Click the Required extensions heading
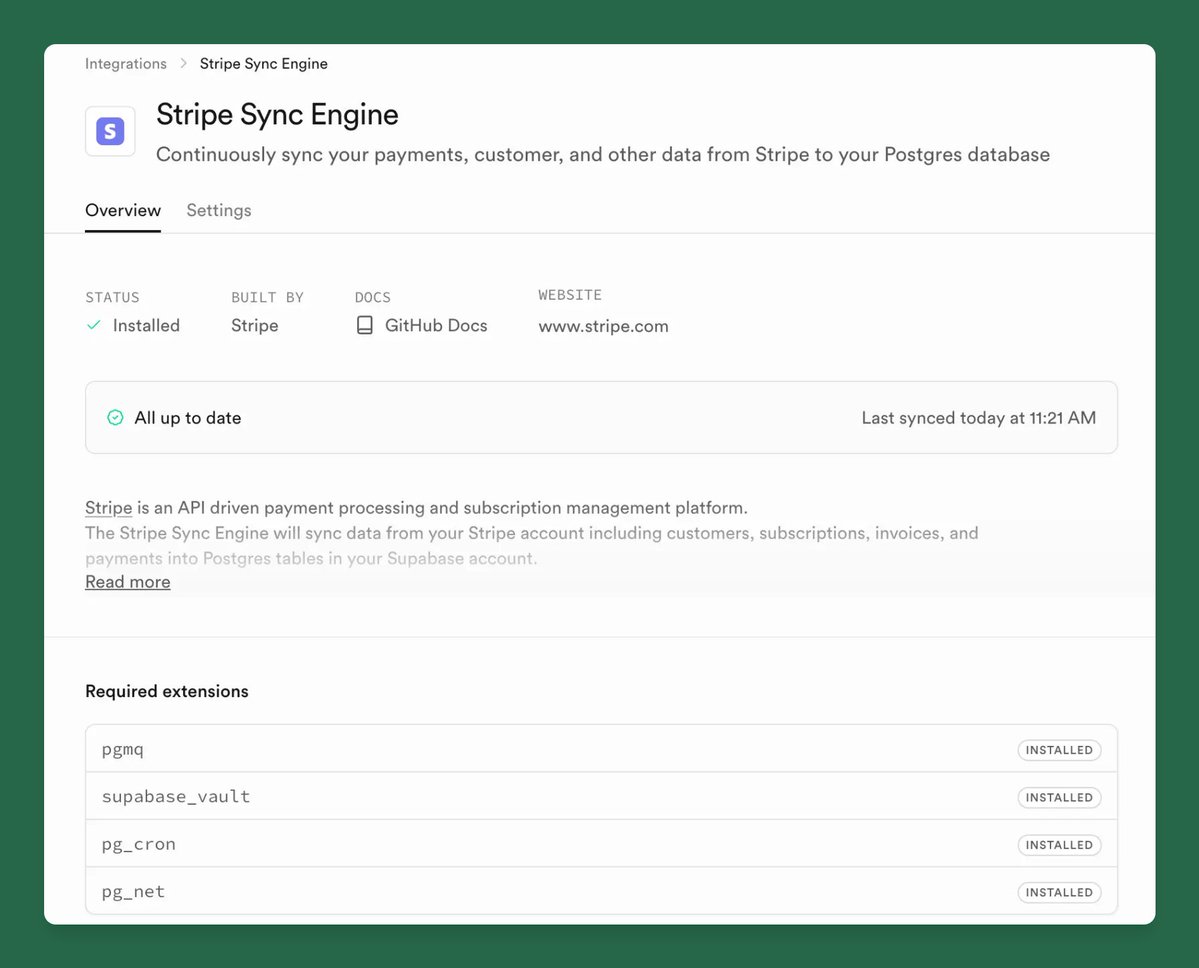Image resolution: width=1199 pixels, height=968 pixels. click(167, 691)
